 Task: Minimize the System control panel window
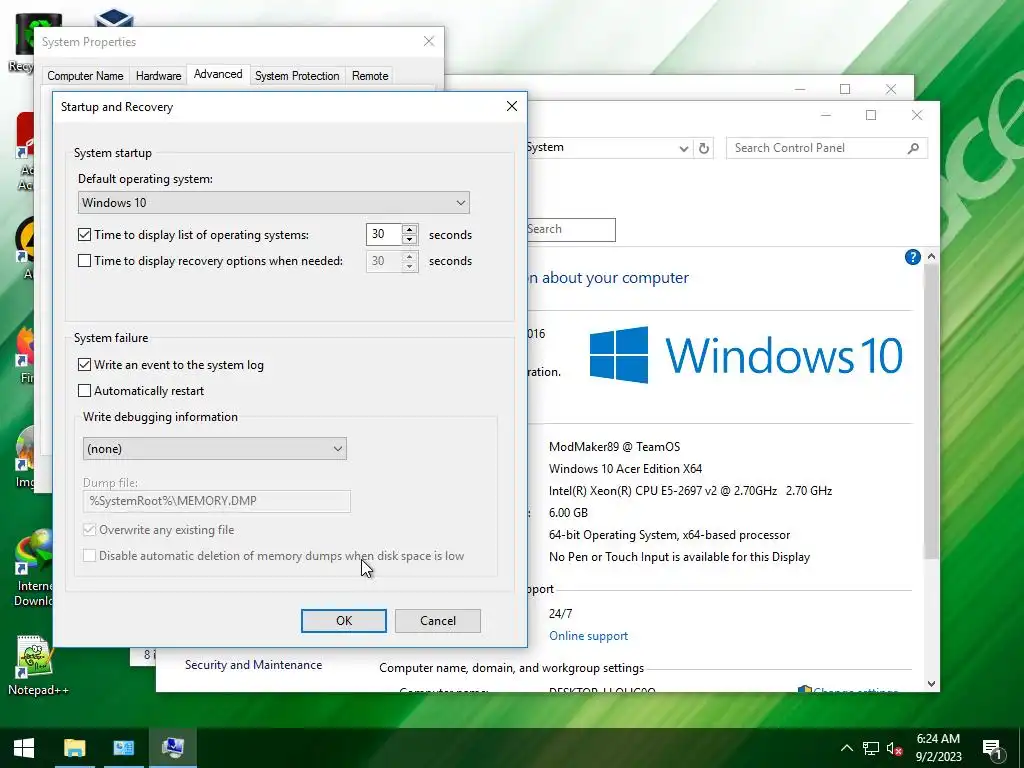pos(825,116)
